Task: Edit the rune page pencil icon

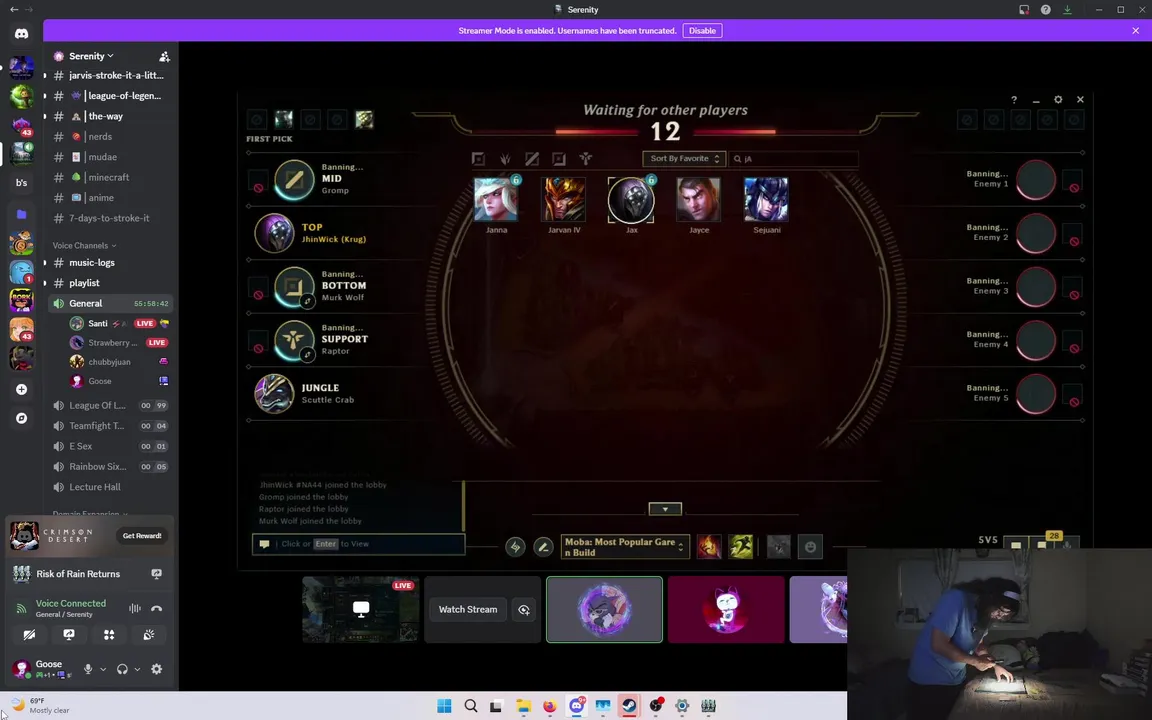Action: tap(543, 547)
